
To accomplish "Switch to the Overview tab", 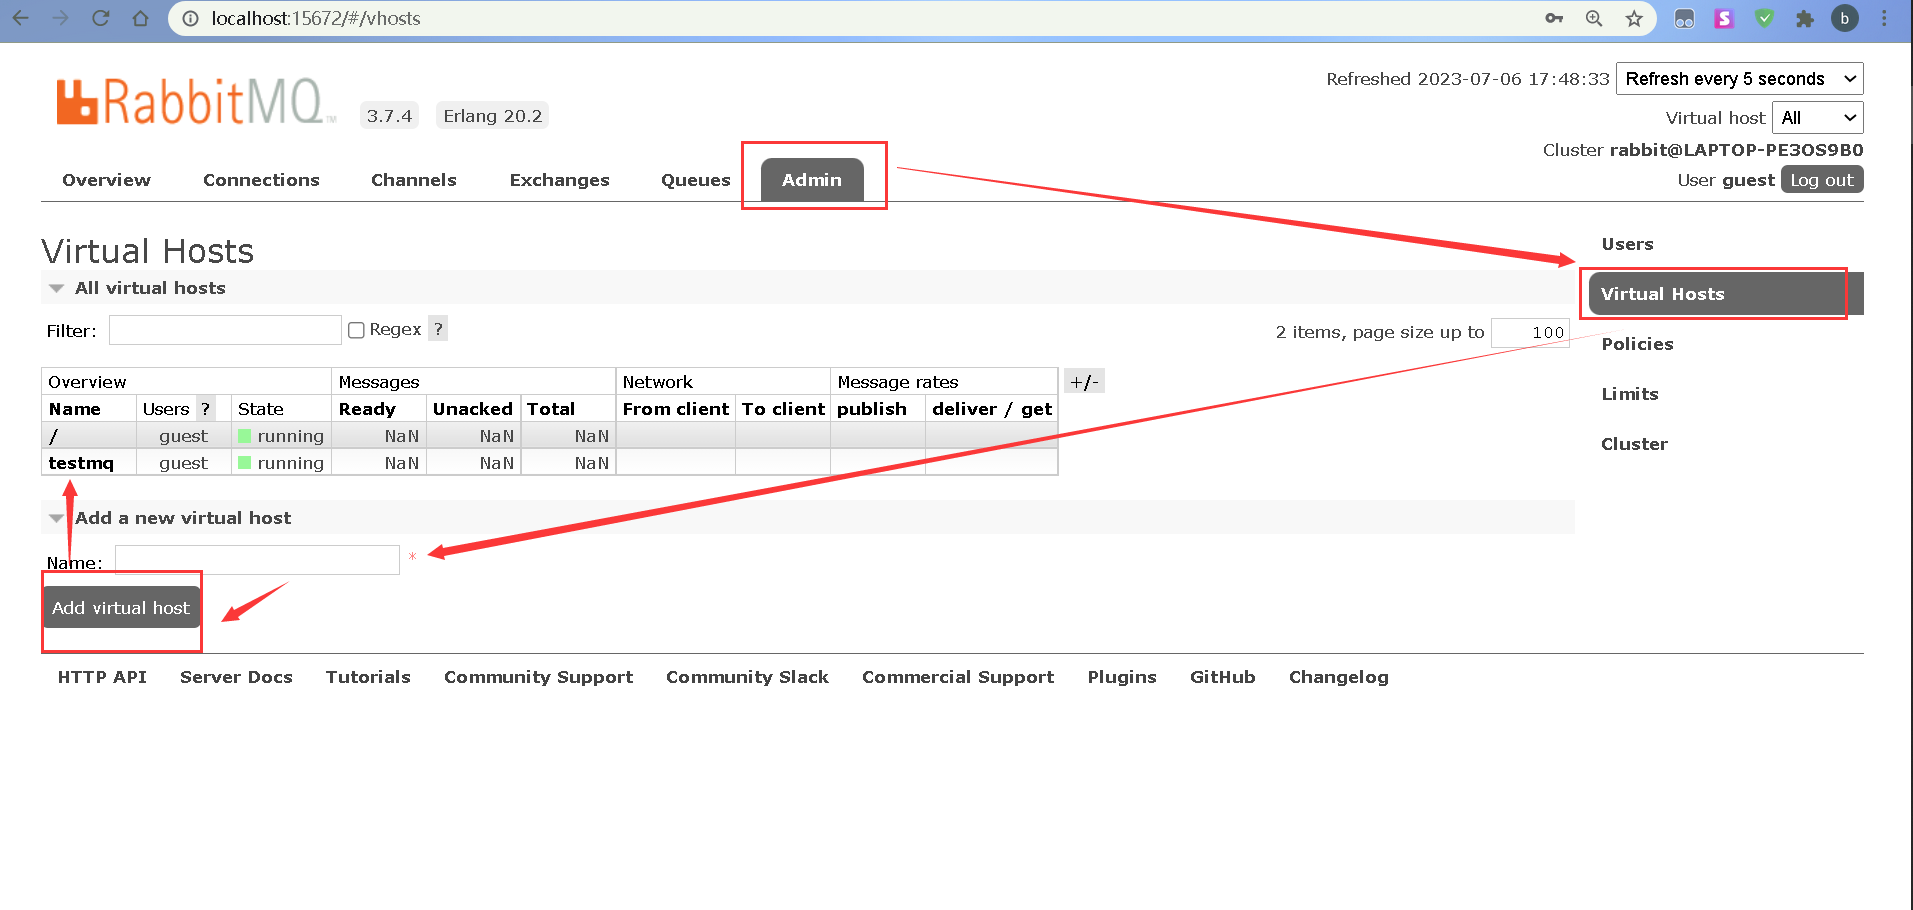I will tap(106, 180).
